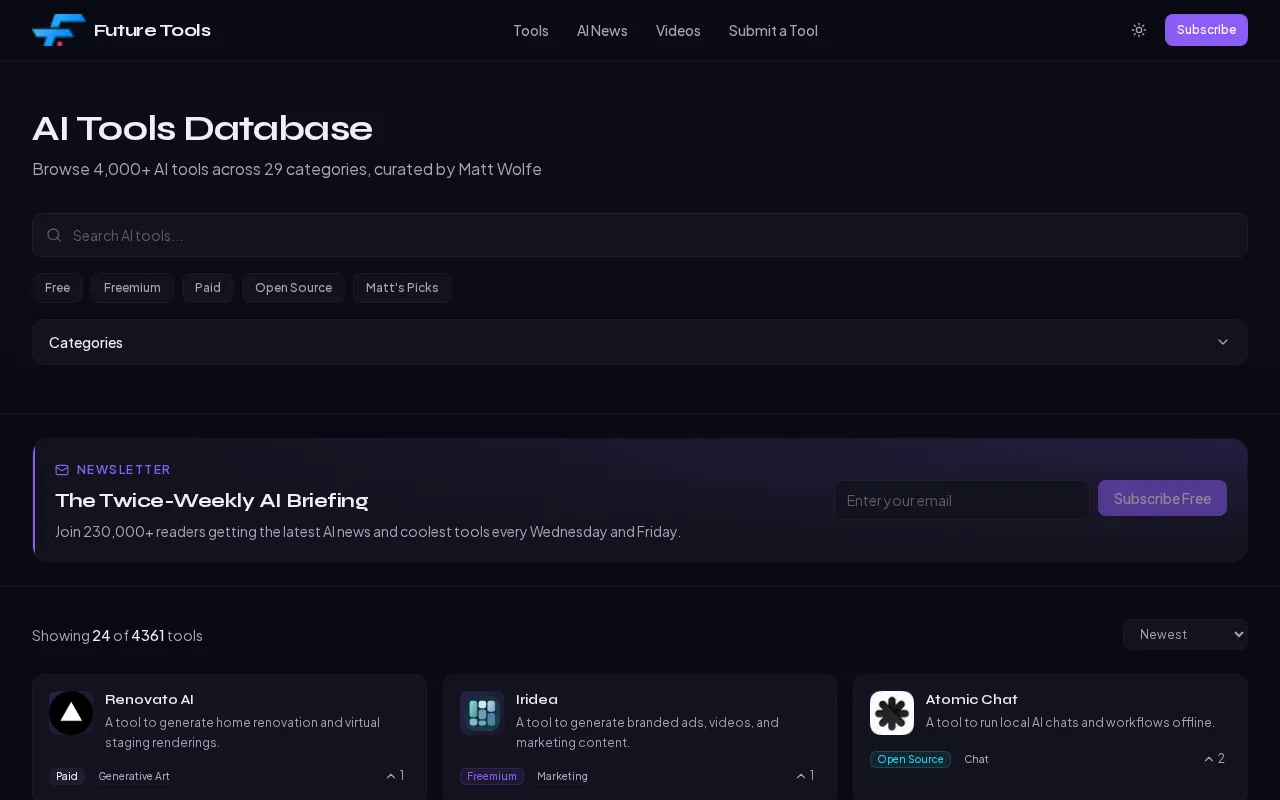Open the Newest sort dropdown
The height and width of the screenshot is (800, 1280).
click(1185, 635)
